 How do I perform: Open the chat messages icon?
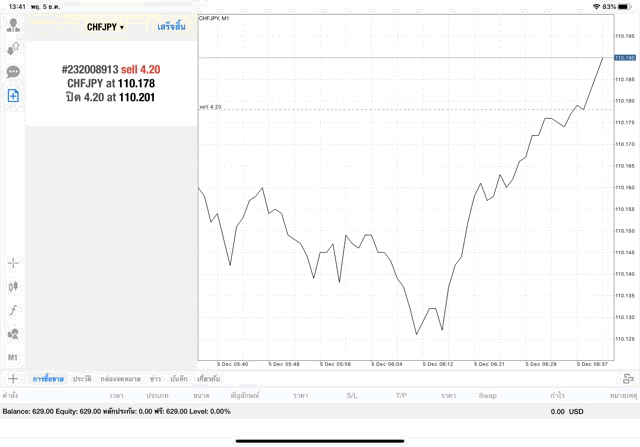(x=13, y=72)
